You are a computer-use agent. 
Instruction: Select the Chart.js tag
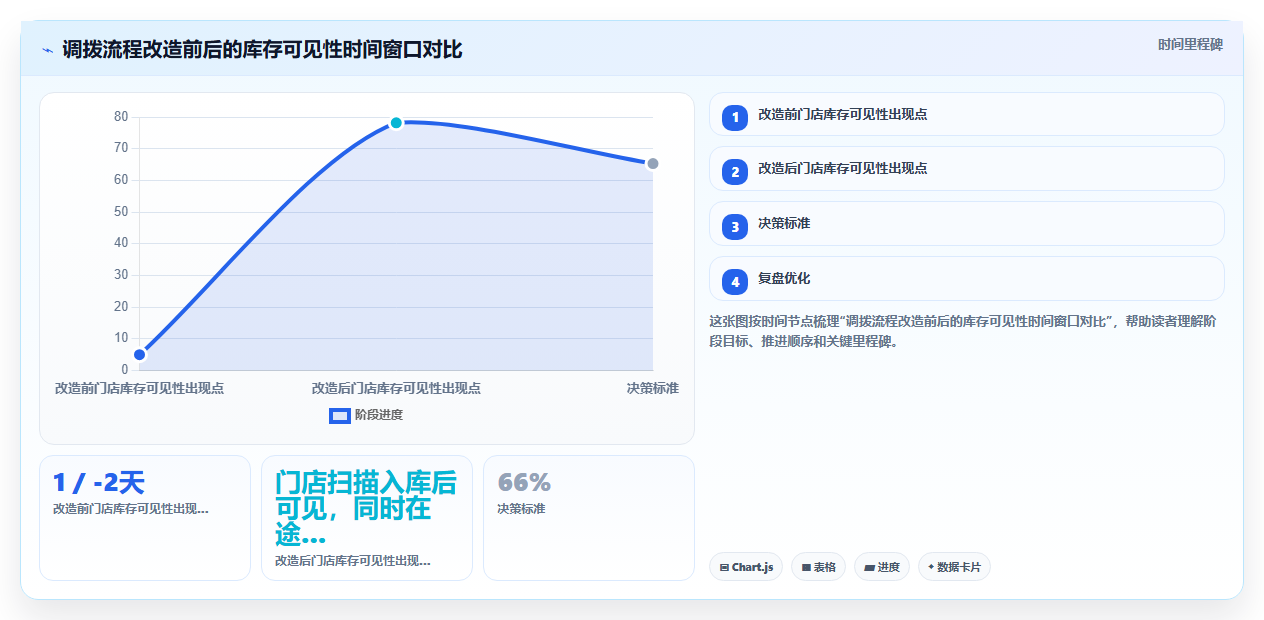[x=746, y=567]
